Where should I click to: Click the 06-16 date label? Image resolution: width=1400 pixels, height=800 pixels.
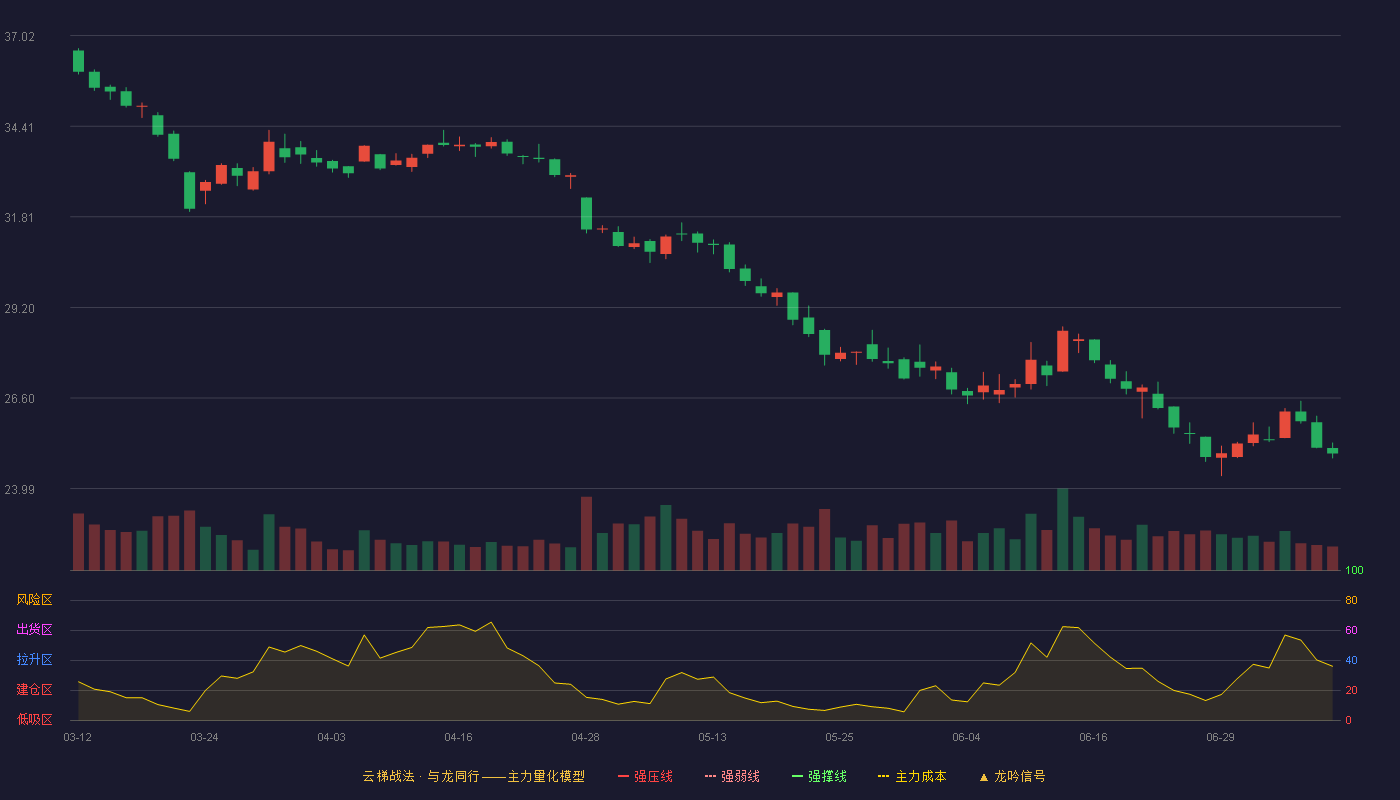tap(1093, 737)
